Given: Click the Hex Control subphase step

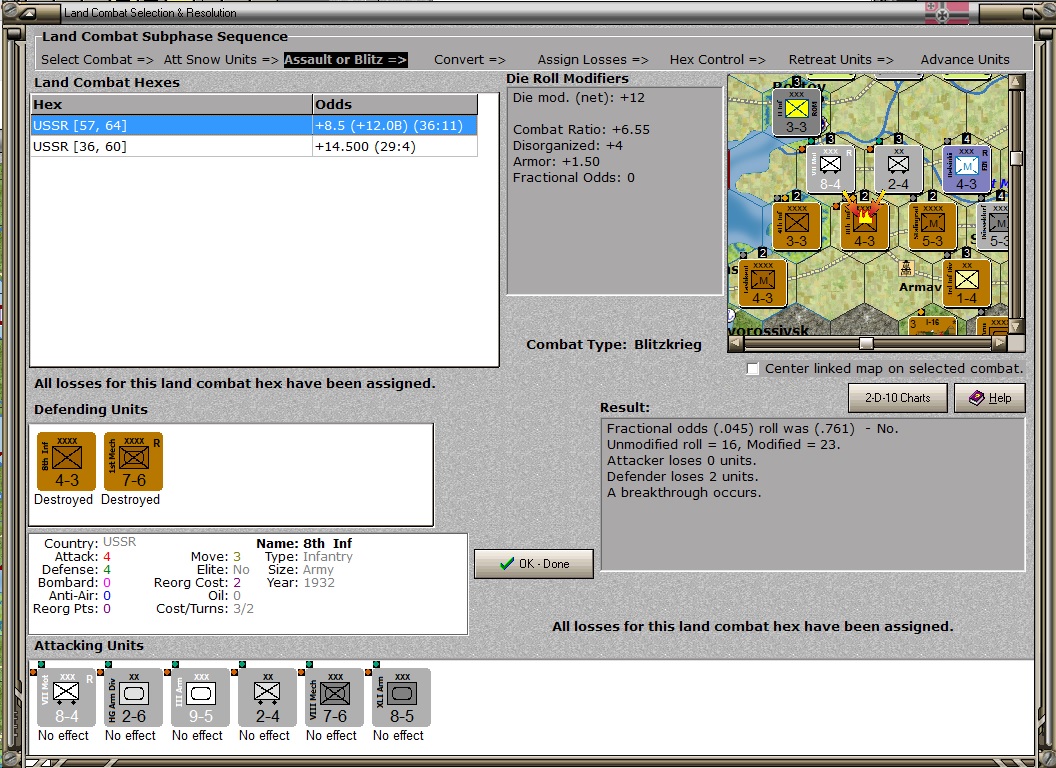Looking at the screenshot, I should (717, 59).
